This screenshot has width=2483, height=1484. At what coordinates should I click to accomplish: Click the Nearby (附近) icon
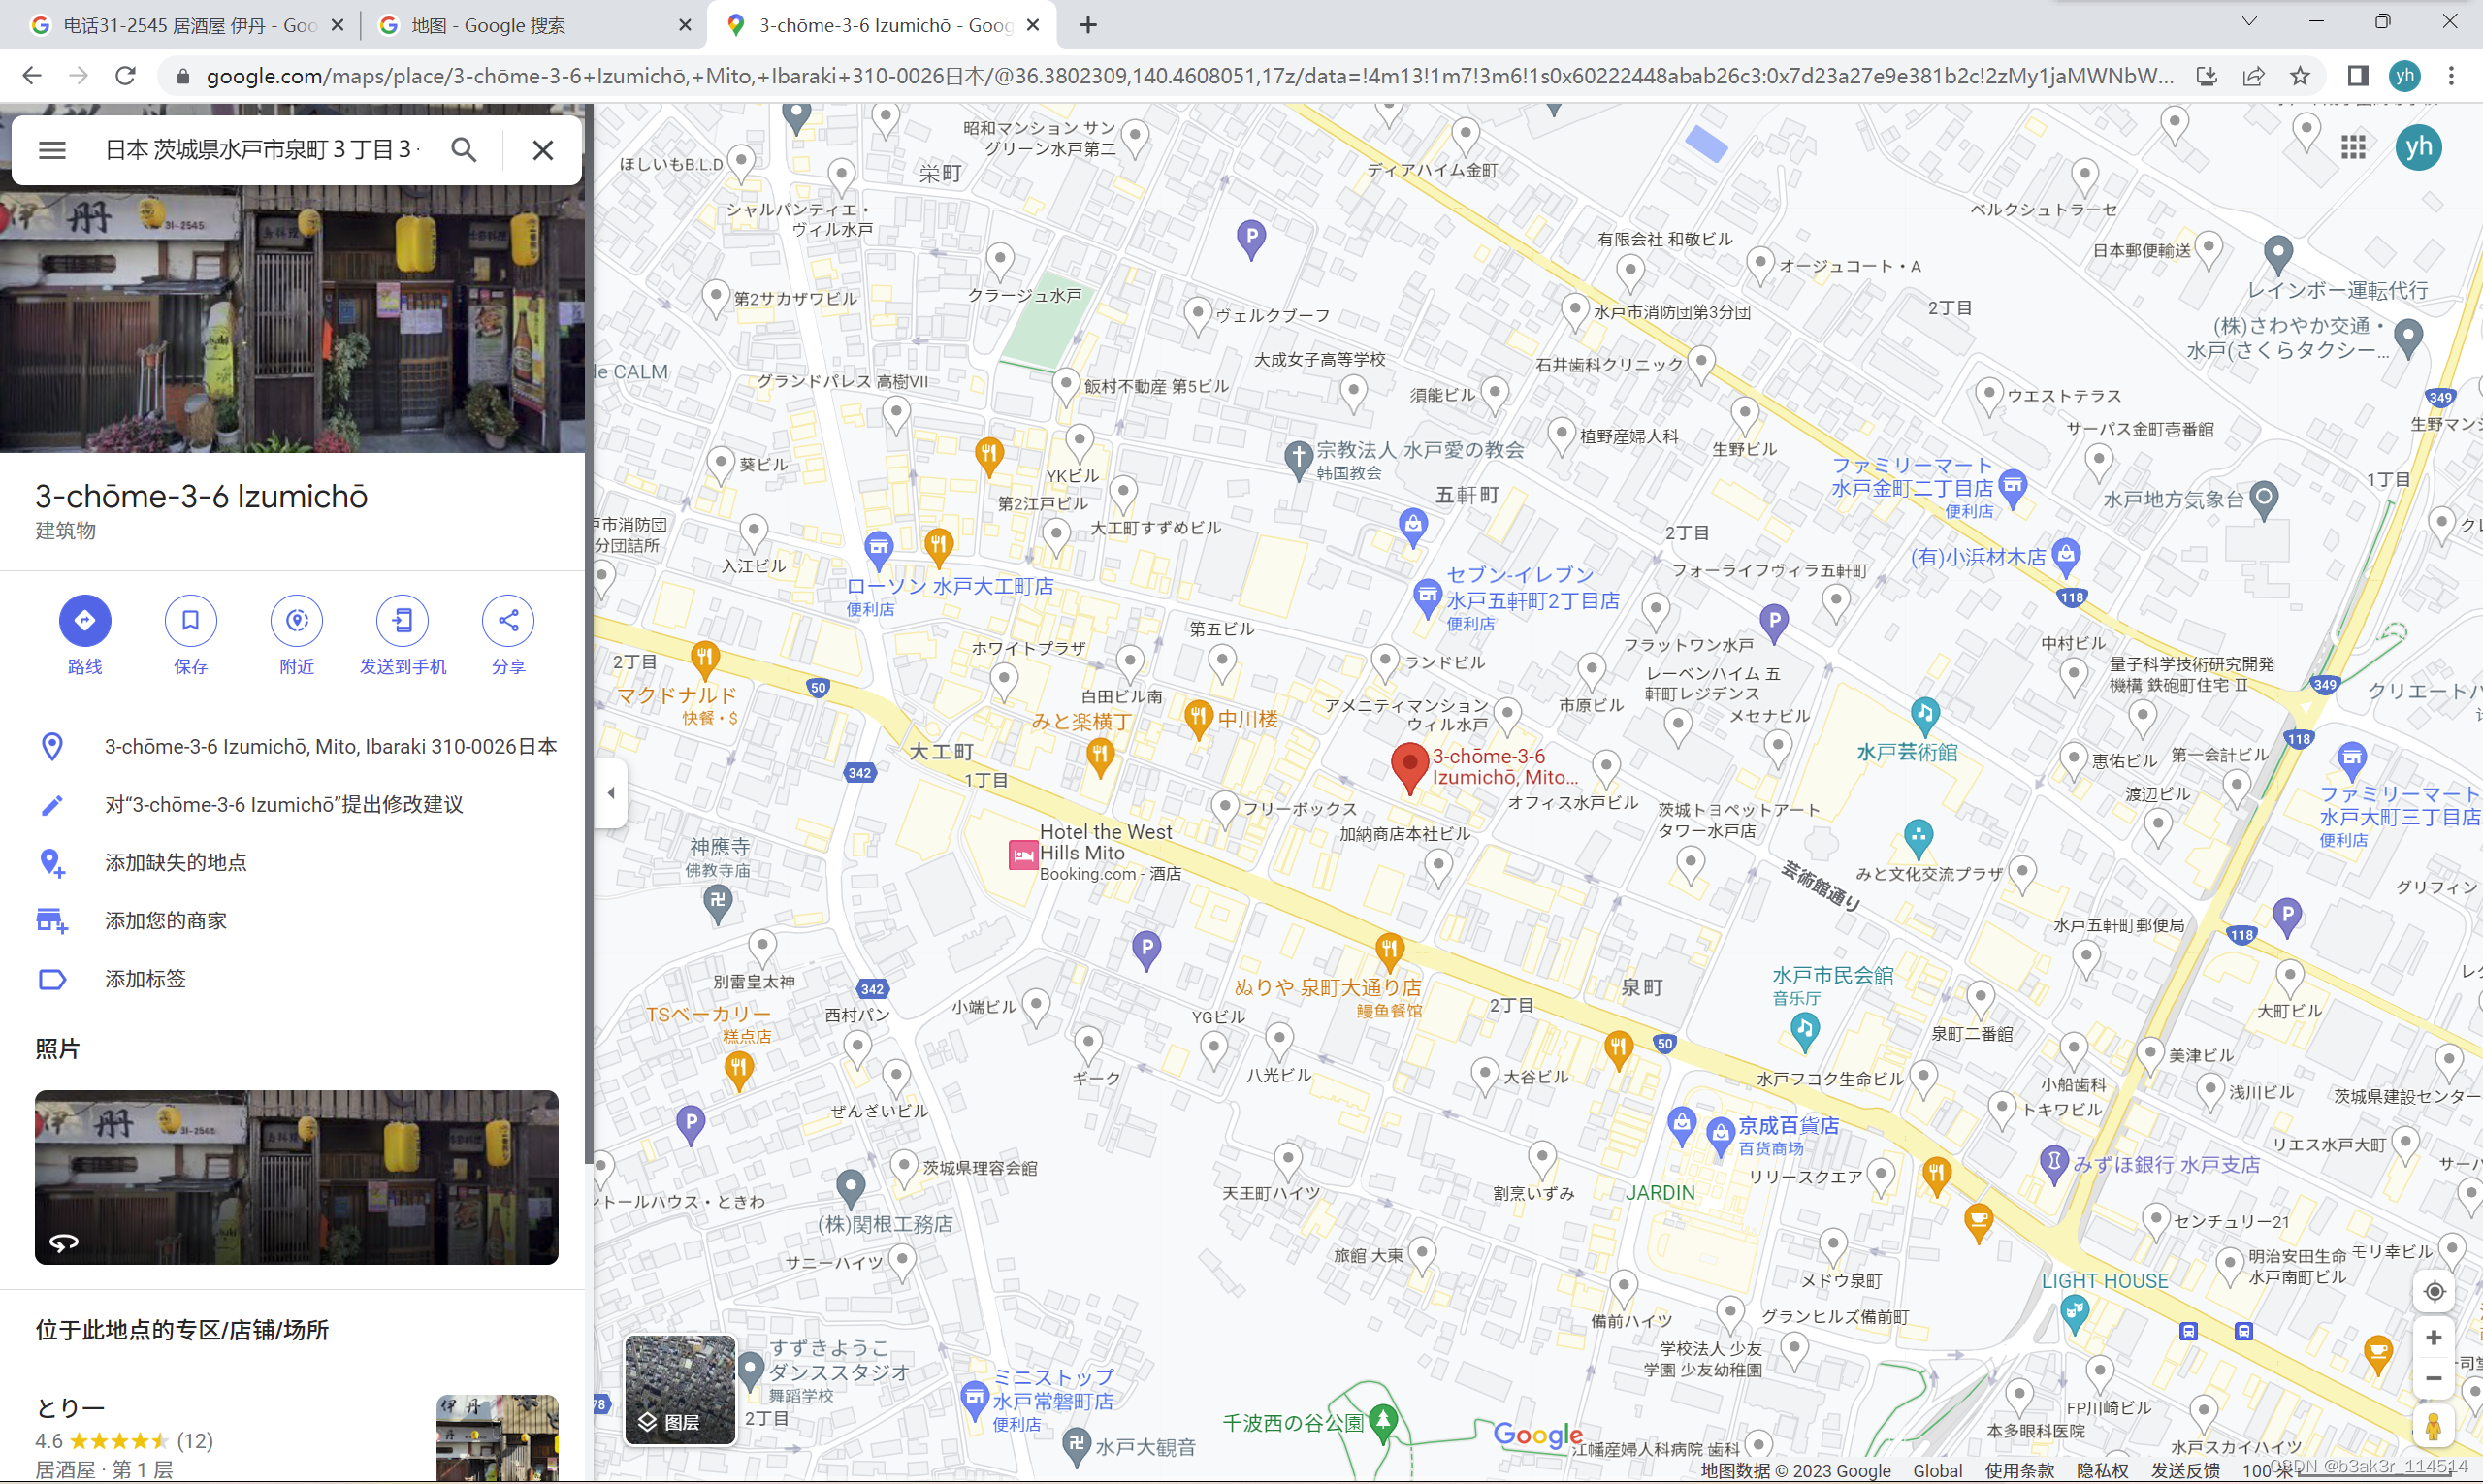[x=296, y=621]
